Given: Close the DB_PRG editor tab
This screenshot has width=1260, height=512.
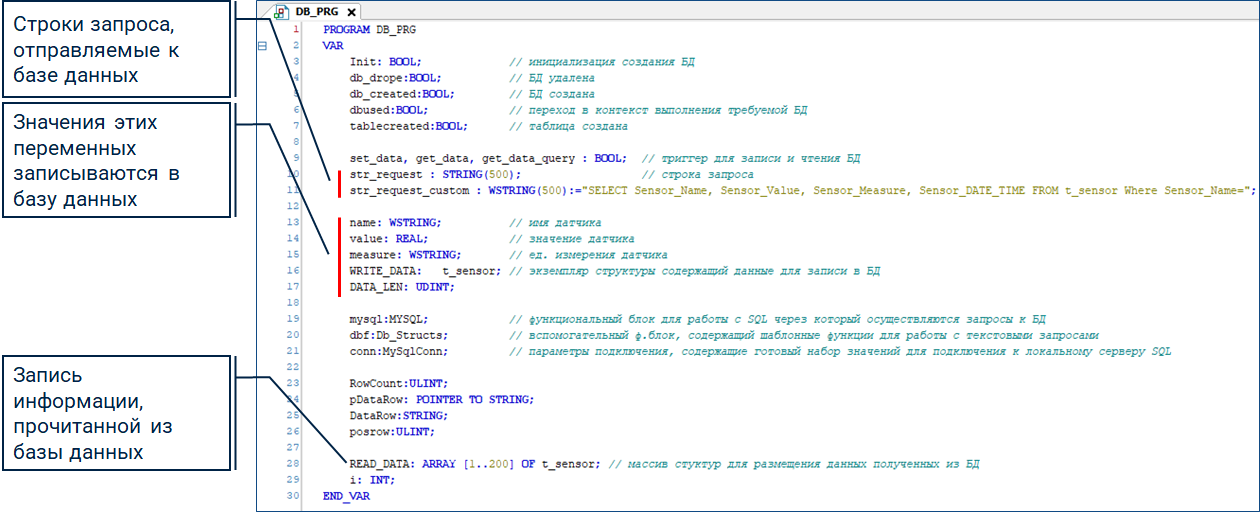Looking at the screenshot, I should point(352,11).
